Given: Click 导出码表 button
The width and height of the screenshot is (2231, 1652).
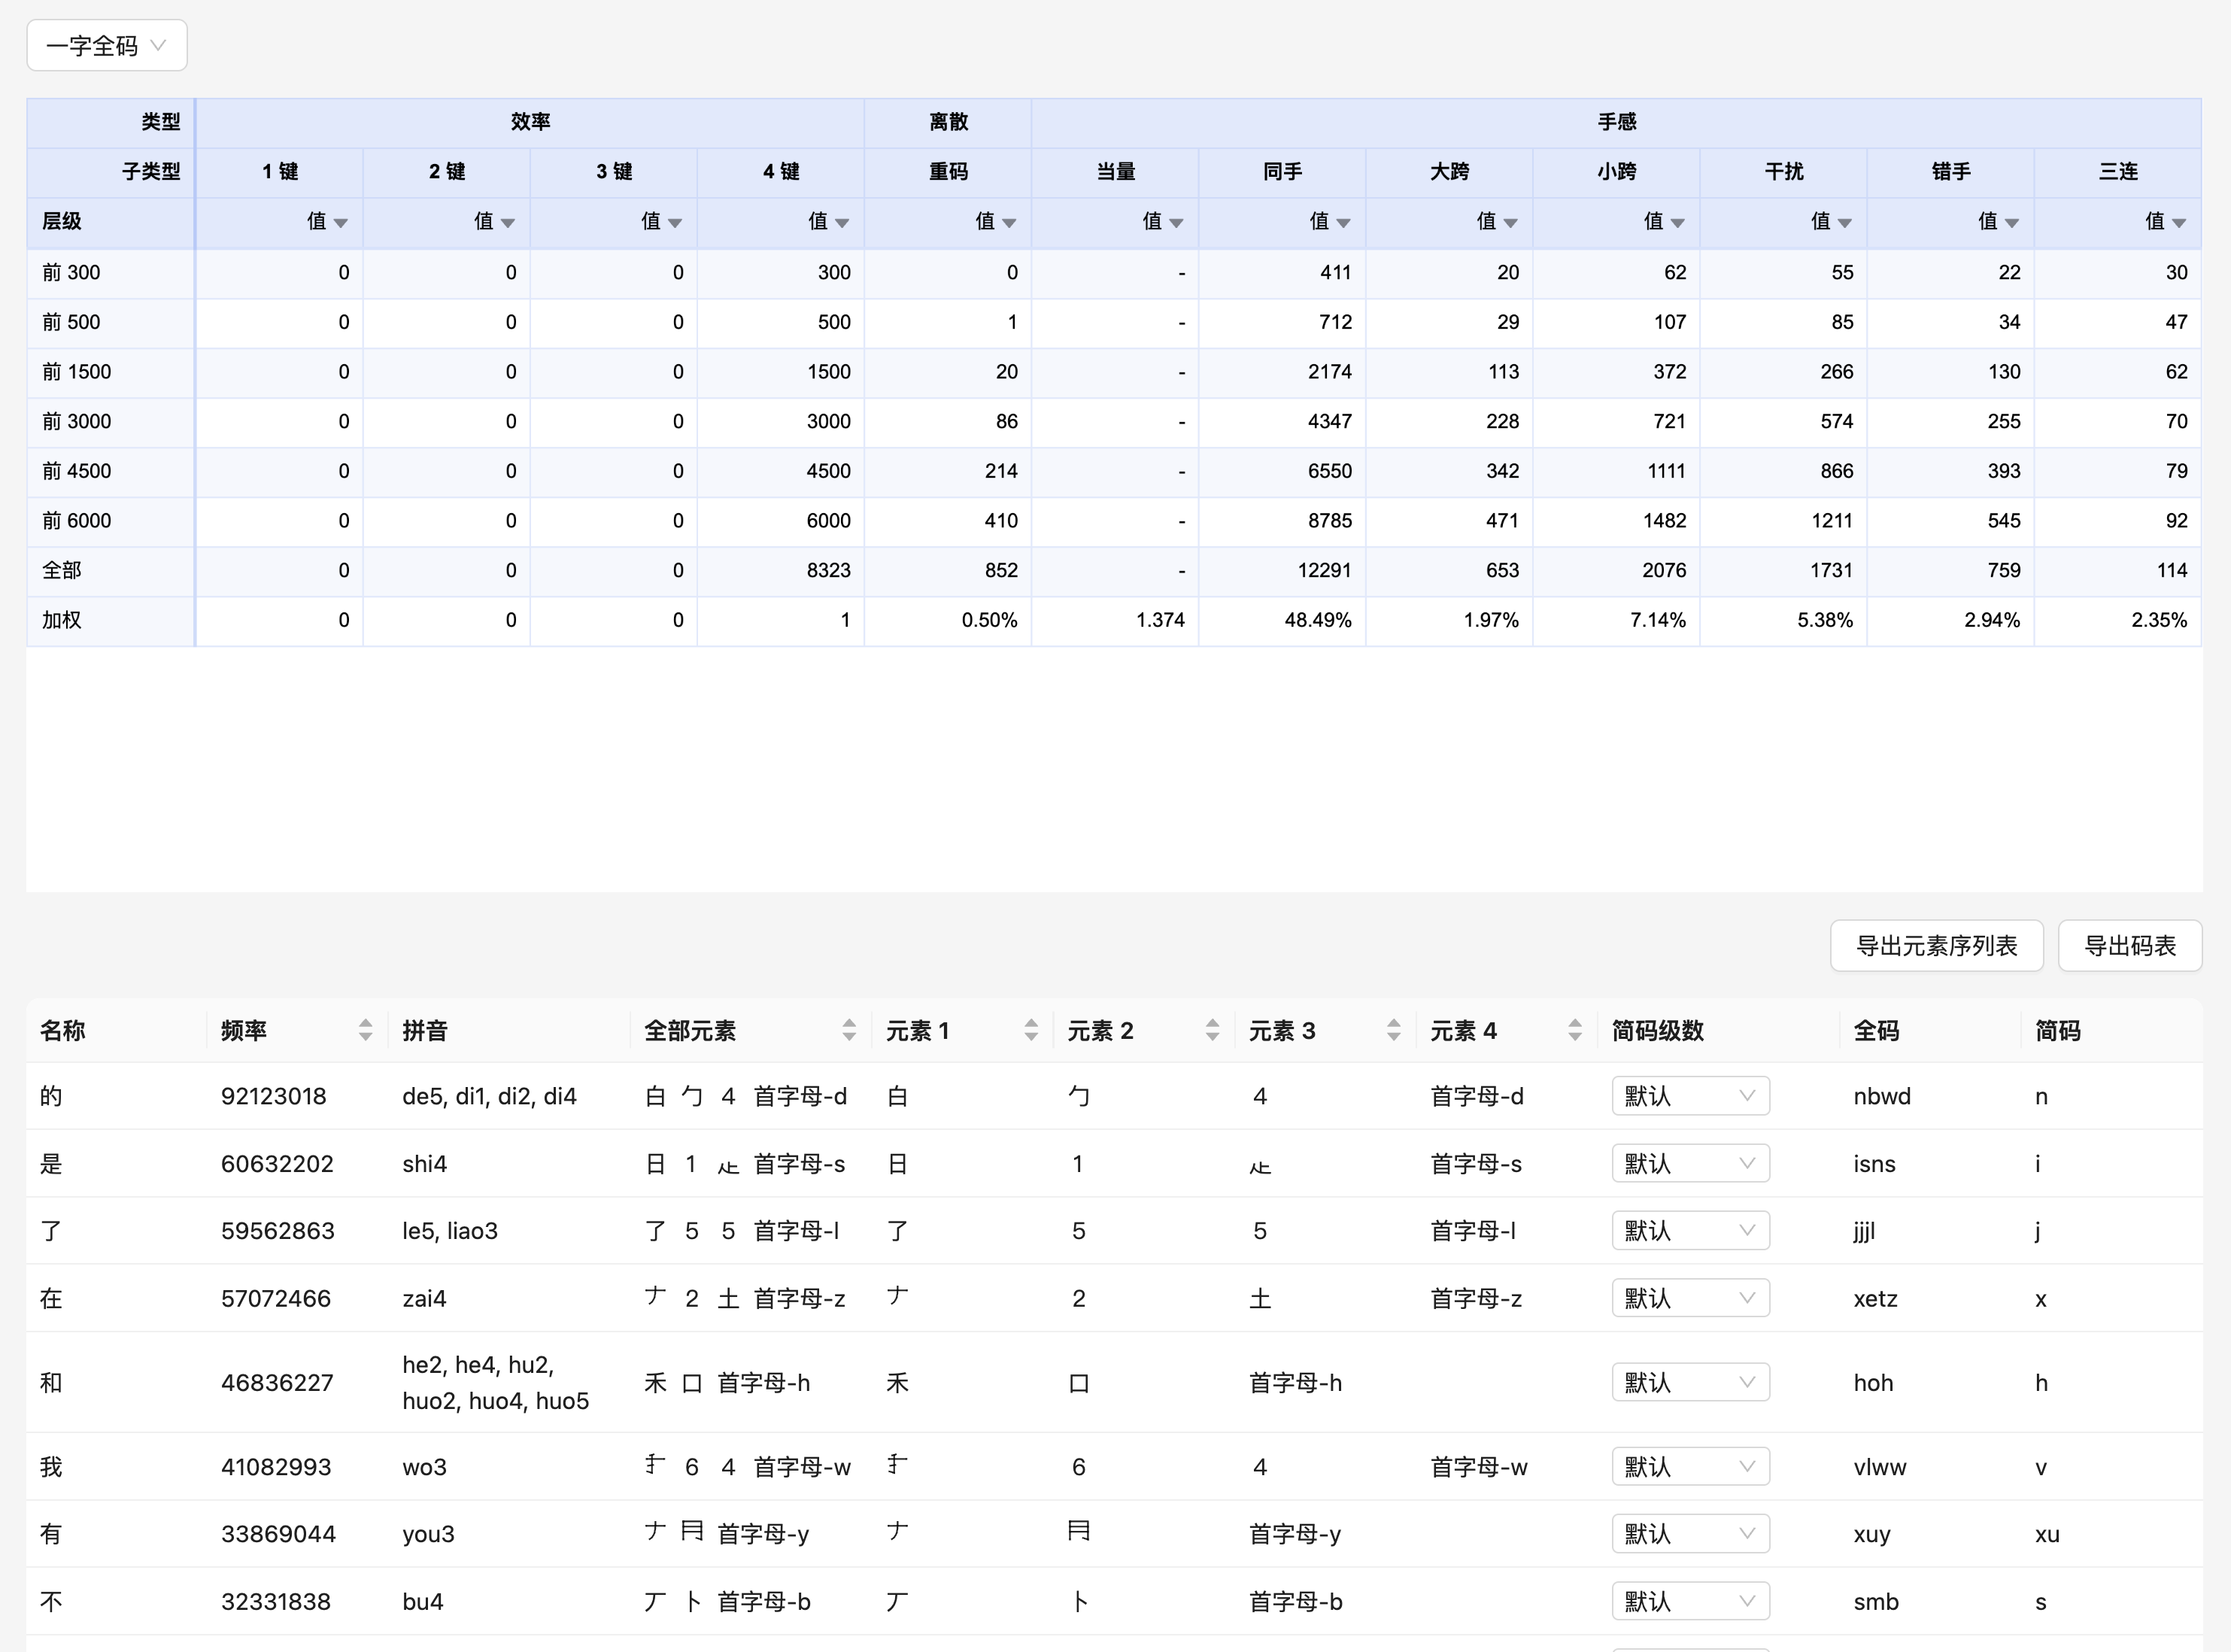Looking at the screenshot, I should point(2129,946).
